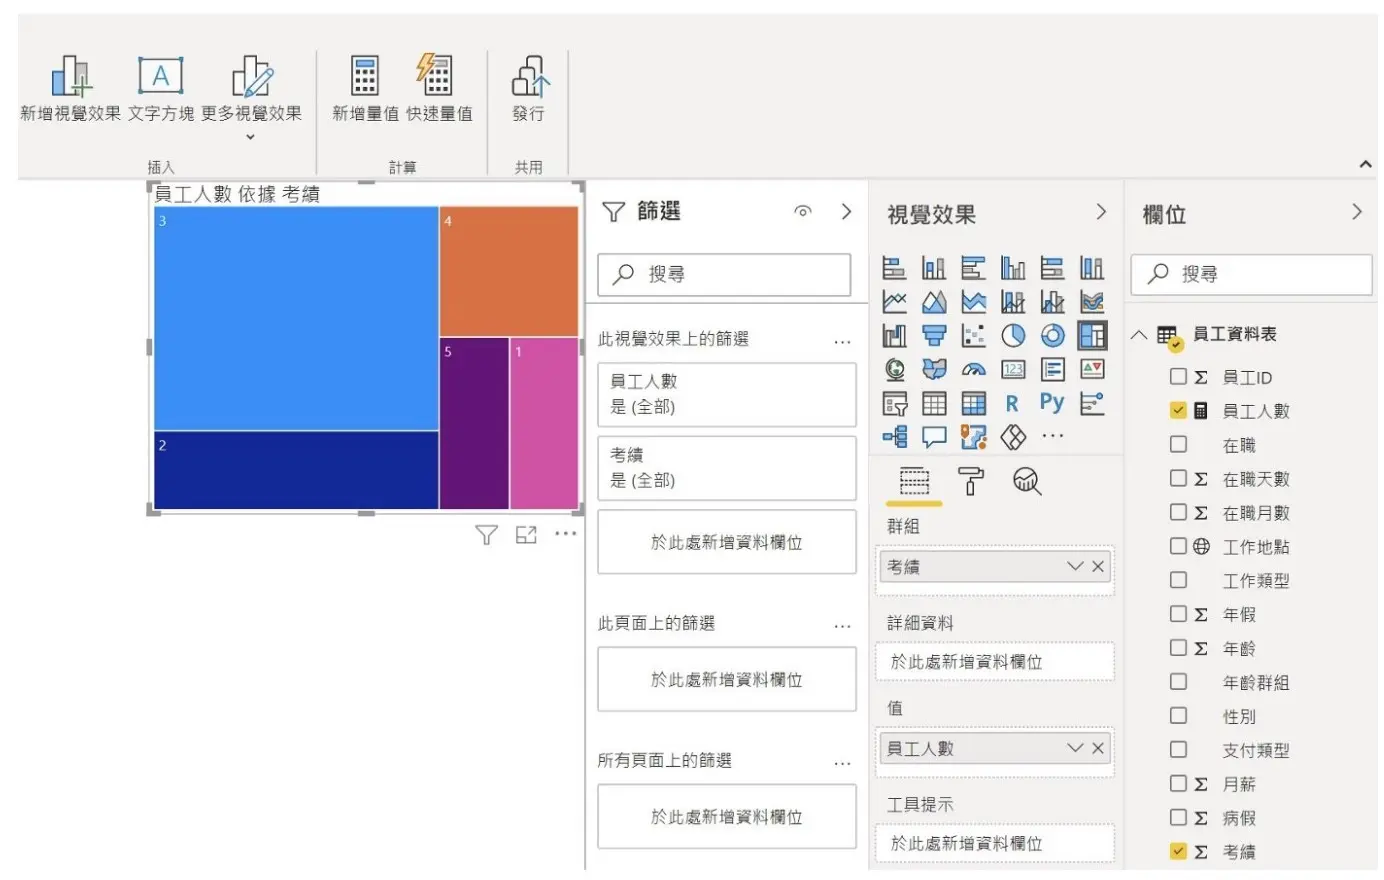Click the purple treemap tile 5

[x=474, y=424]
